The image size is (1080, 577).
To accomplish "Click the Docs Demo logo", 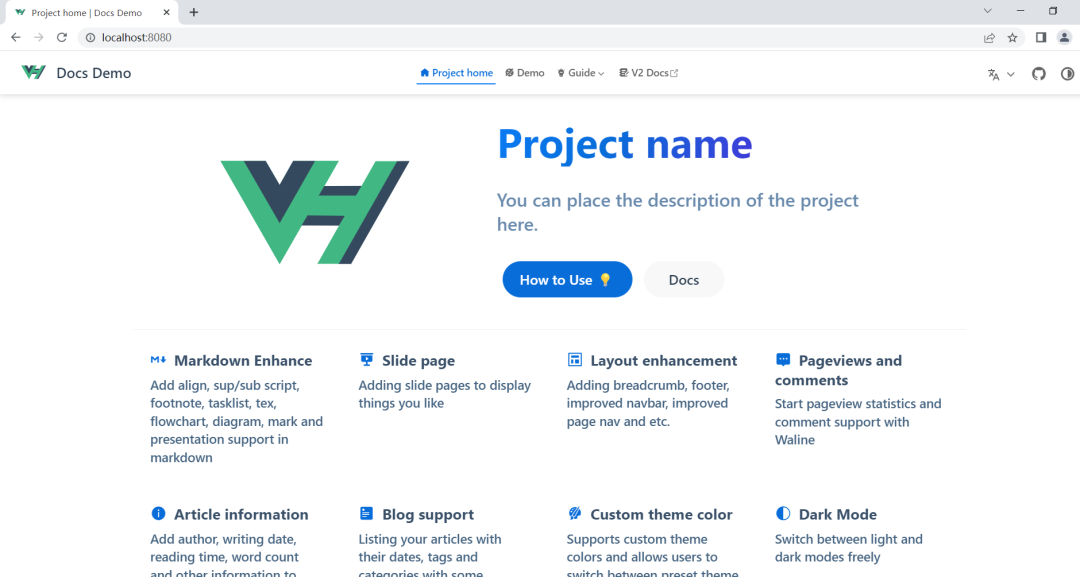I will click(x=75, y=72).
